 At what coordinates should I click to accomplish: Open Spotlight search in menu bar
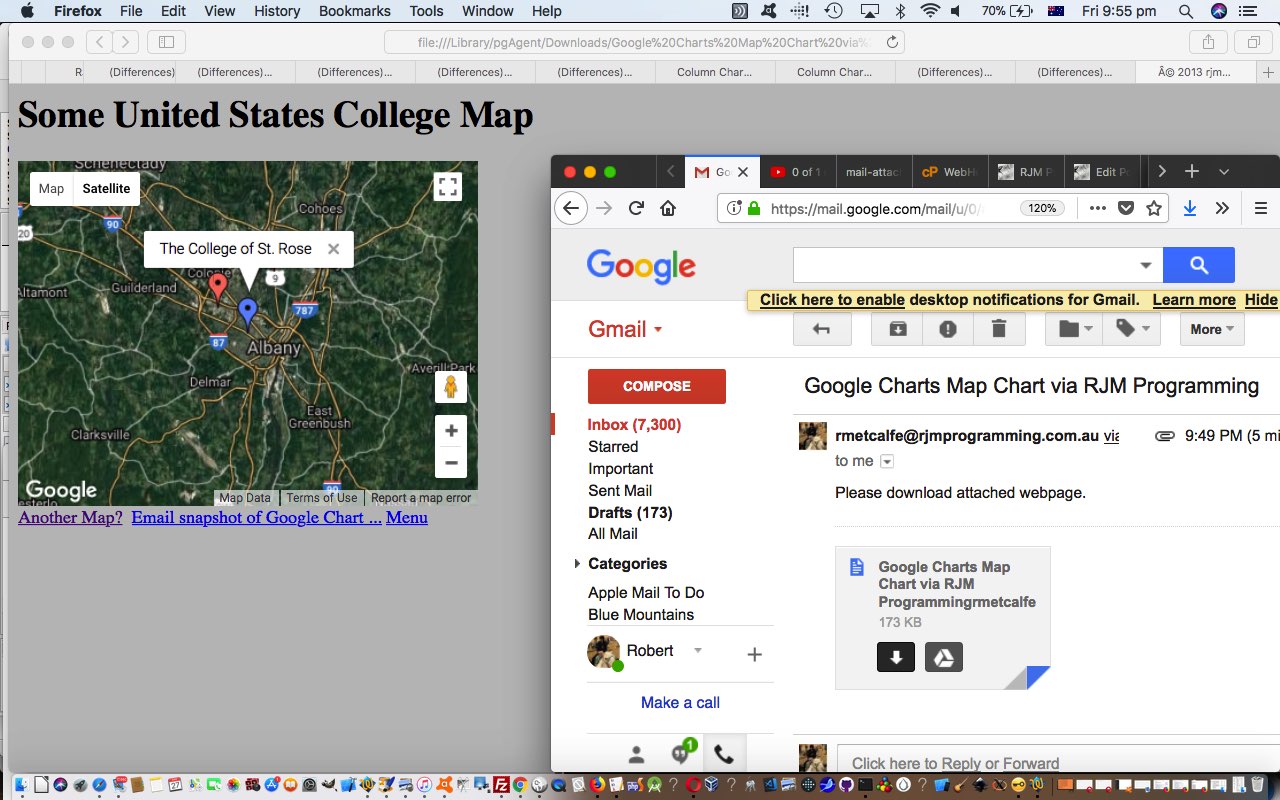click(1185, 11)
